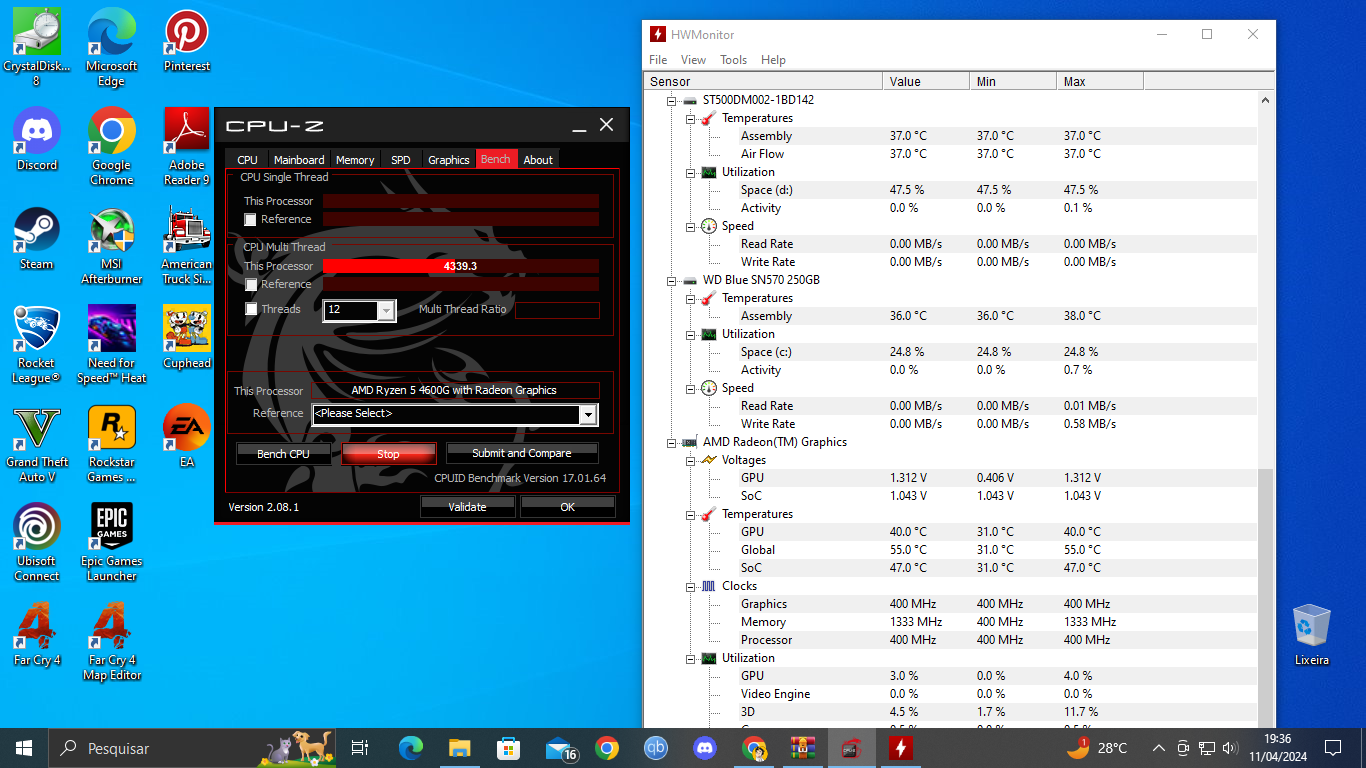Select MSI Afterburner desktop icon
This screenshot has height=768, width=1366.
(x=112, y=246)
